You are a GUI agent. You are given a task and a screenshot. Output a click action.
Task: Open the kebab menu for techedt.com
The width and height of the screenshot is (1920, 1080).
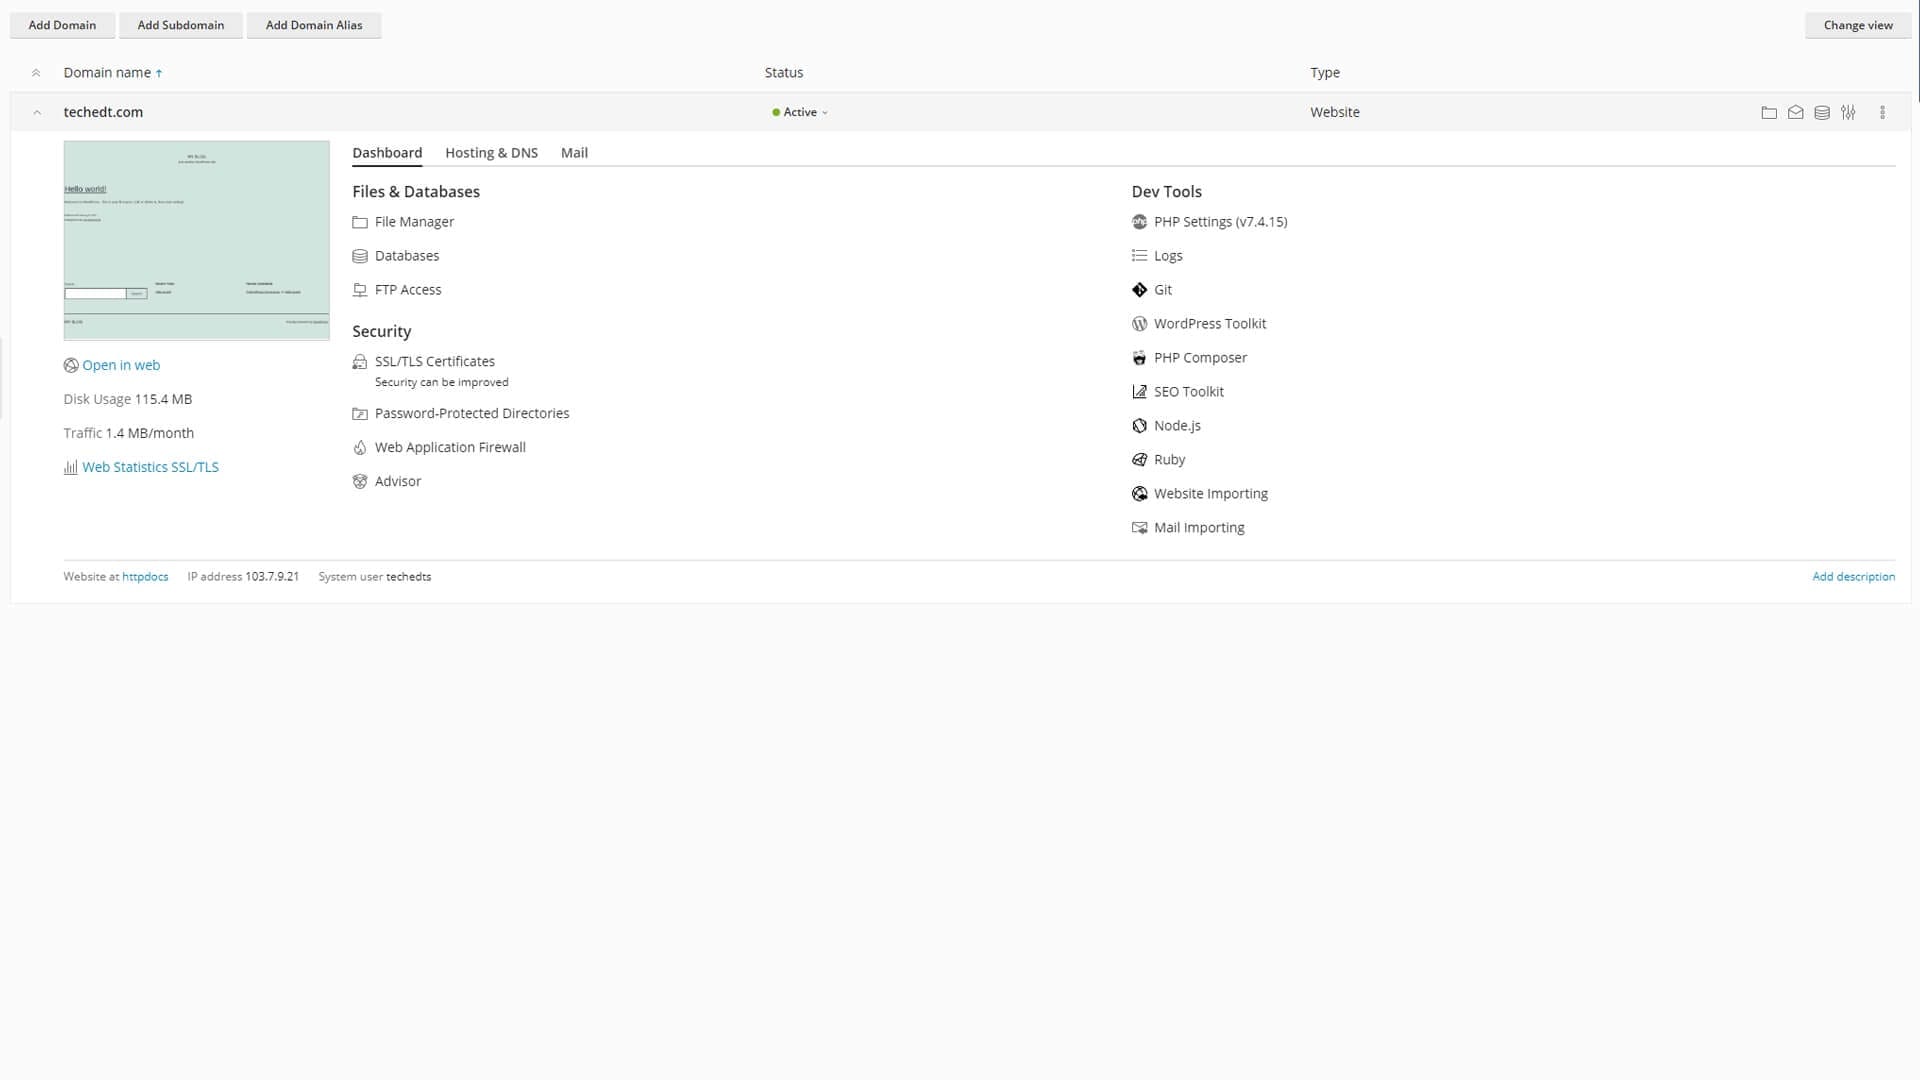tap(1882, 113)
